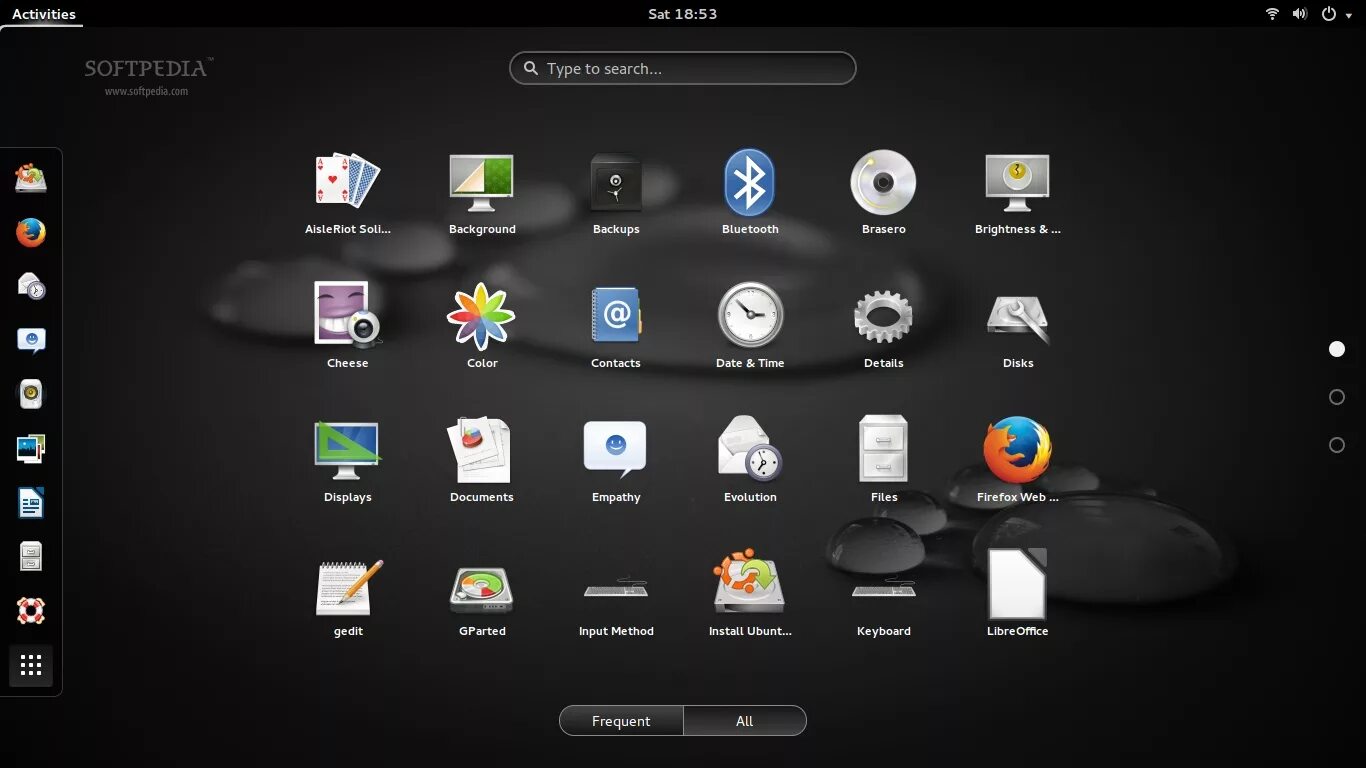
Task: Go to the third app page indicator
Action: [1337, 445]
